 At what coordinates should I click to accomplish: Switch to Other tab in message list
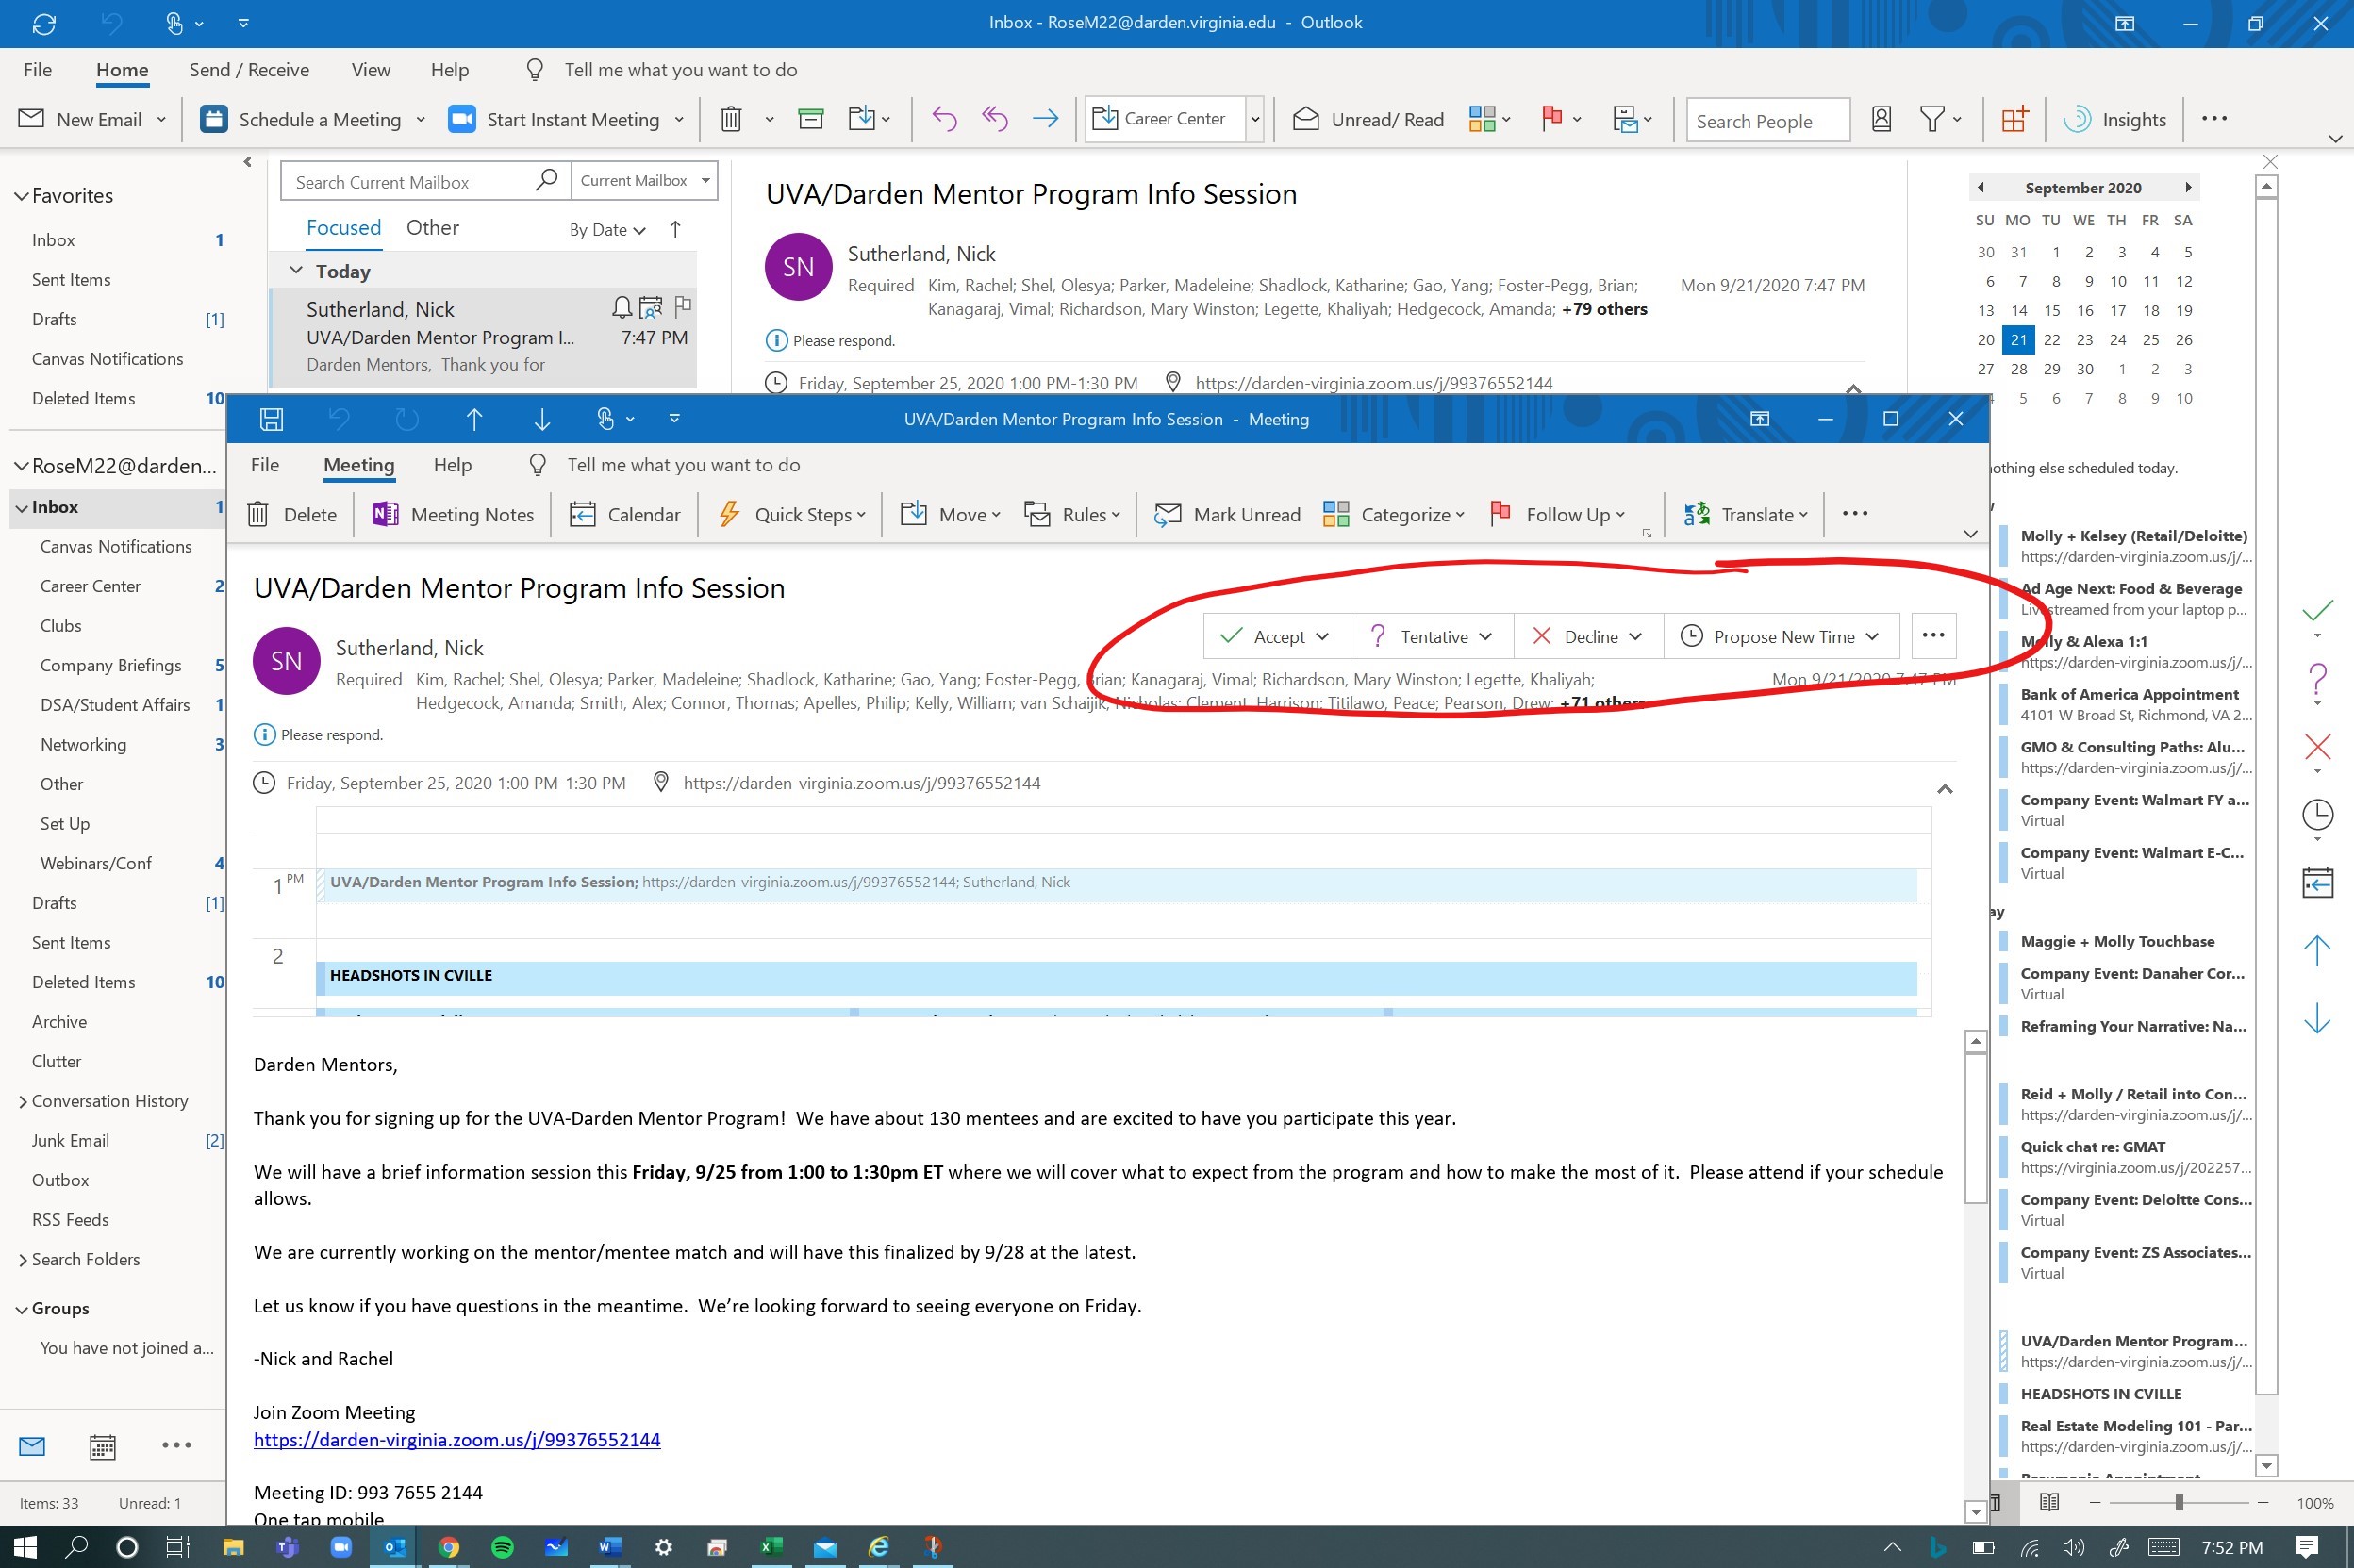(432, 228)
